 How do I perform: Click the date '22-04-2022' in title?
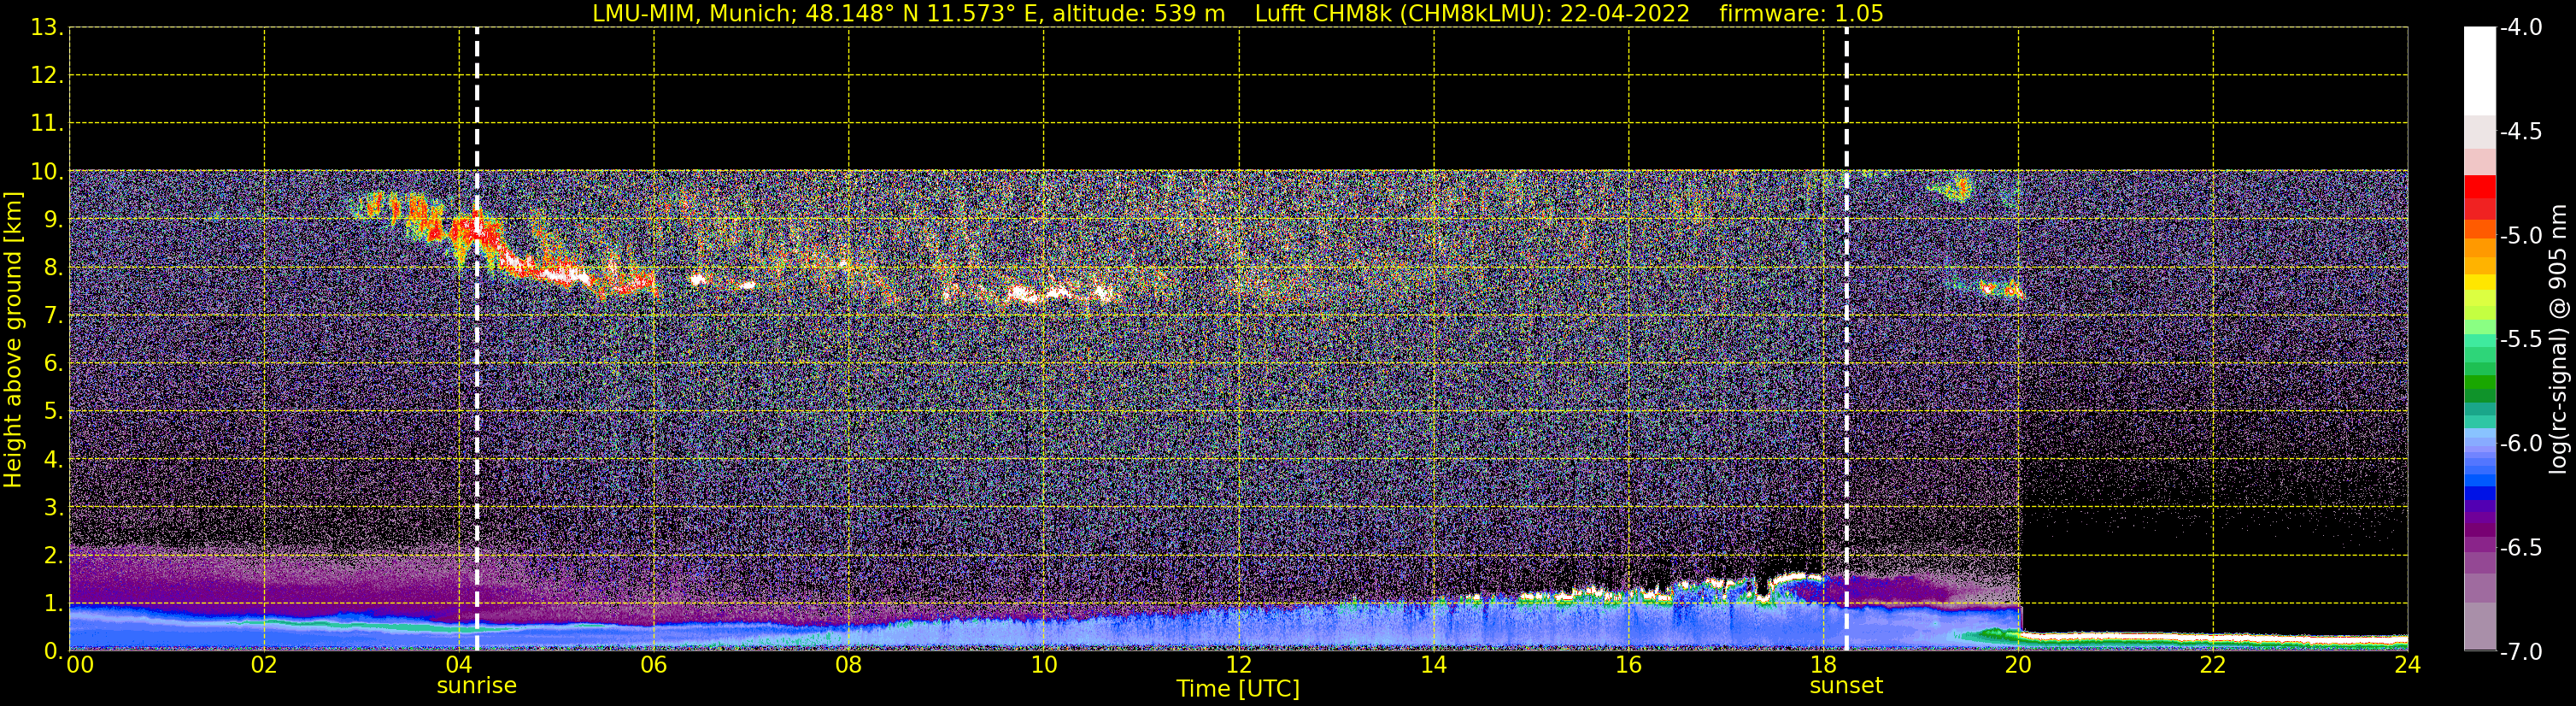1624,14
